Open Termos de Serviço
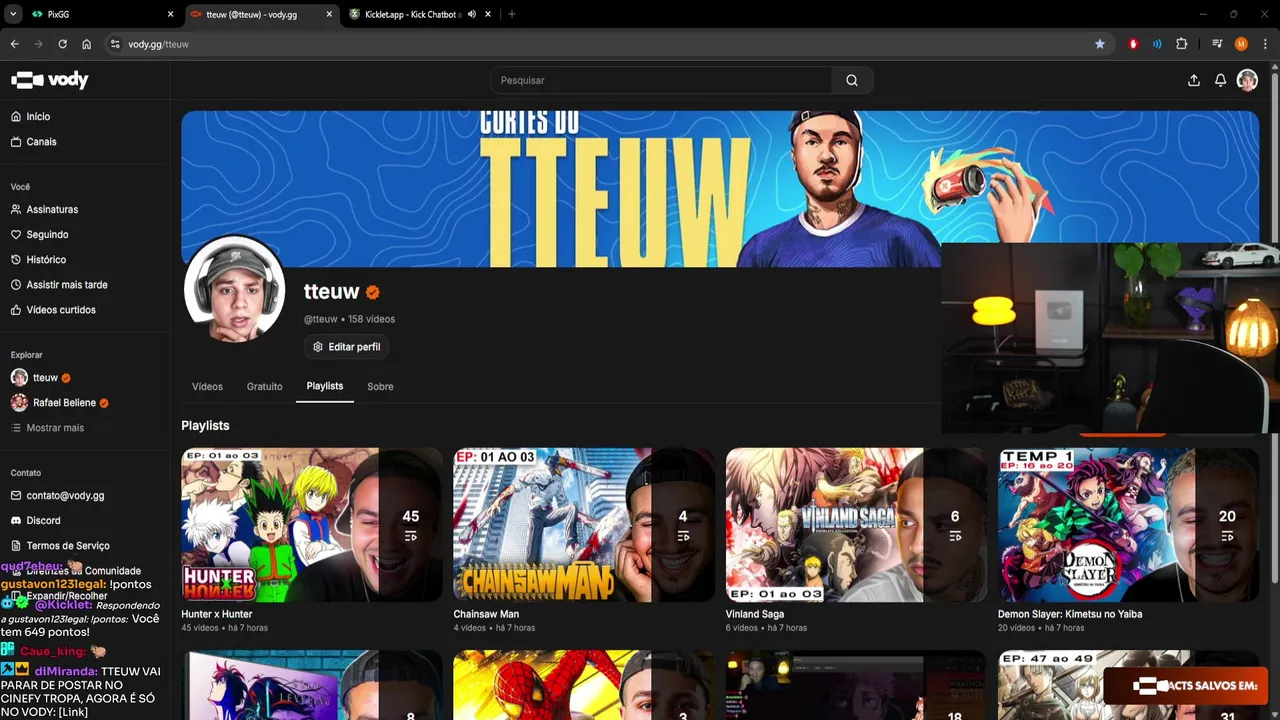 (x=60, y=546)
